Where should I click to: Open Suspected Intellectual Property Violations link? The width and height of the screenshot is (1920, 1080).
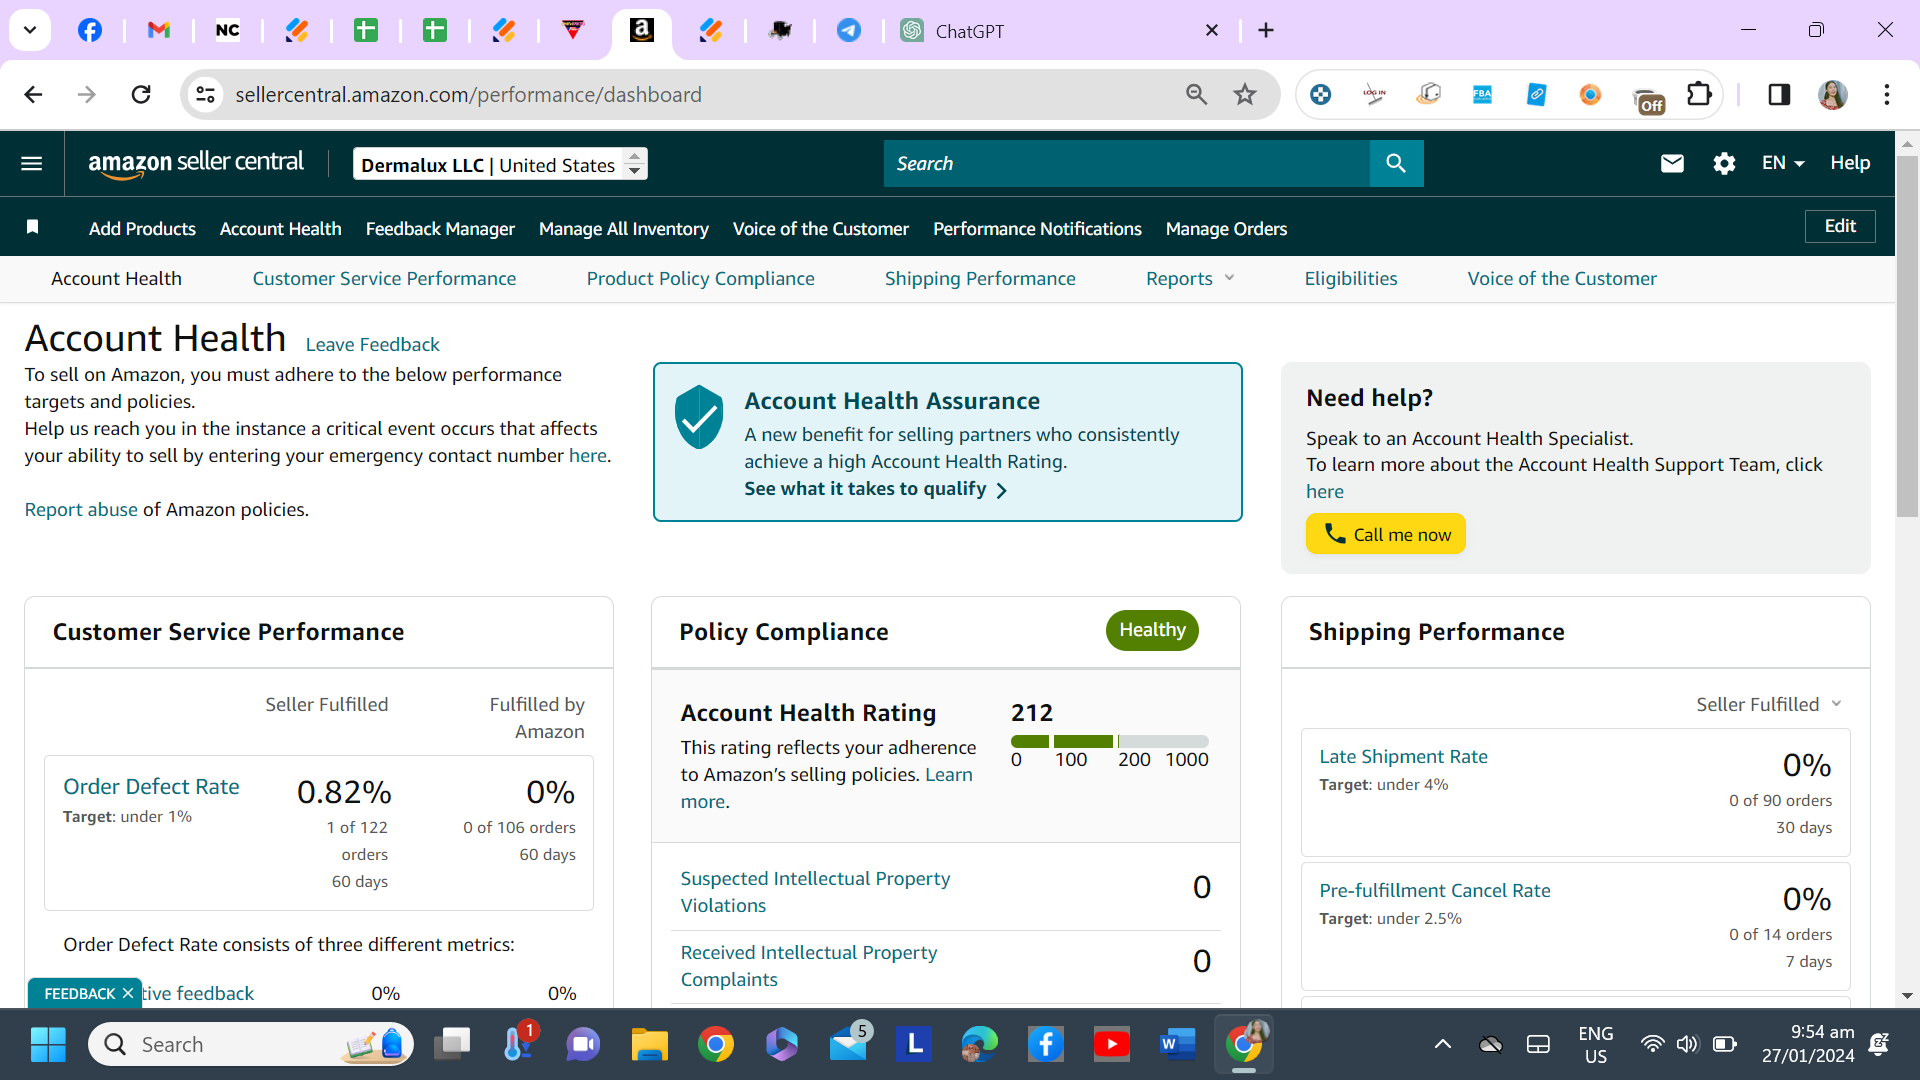coord(815,891)
